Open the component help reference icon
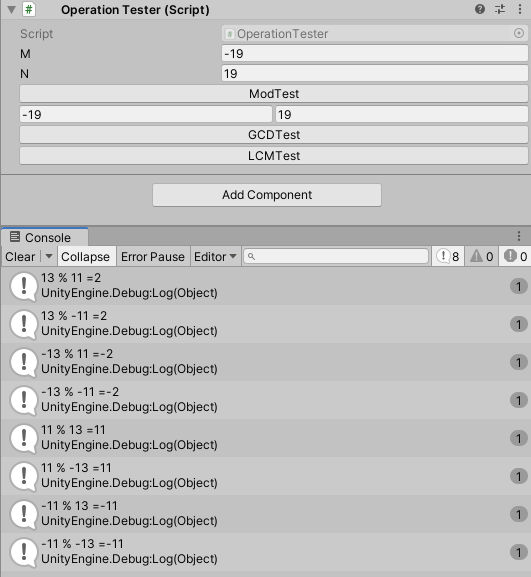This screenshot has width=531, height=577. (x=479, y=9)
